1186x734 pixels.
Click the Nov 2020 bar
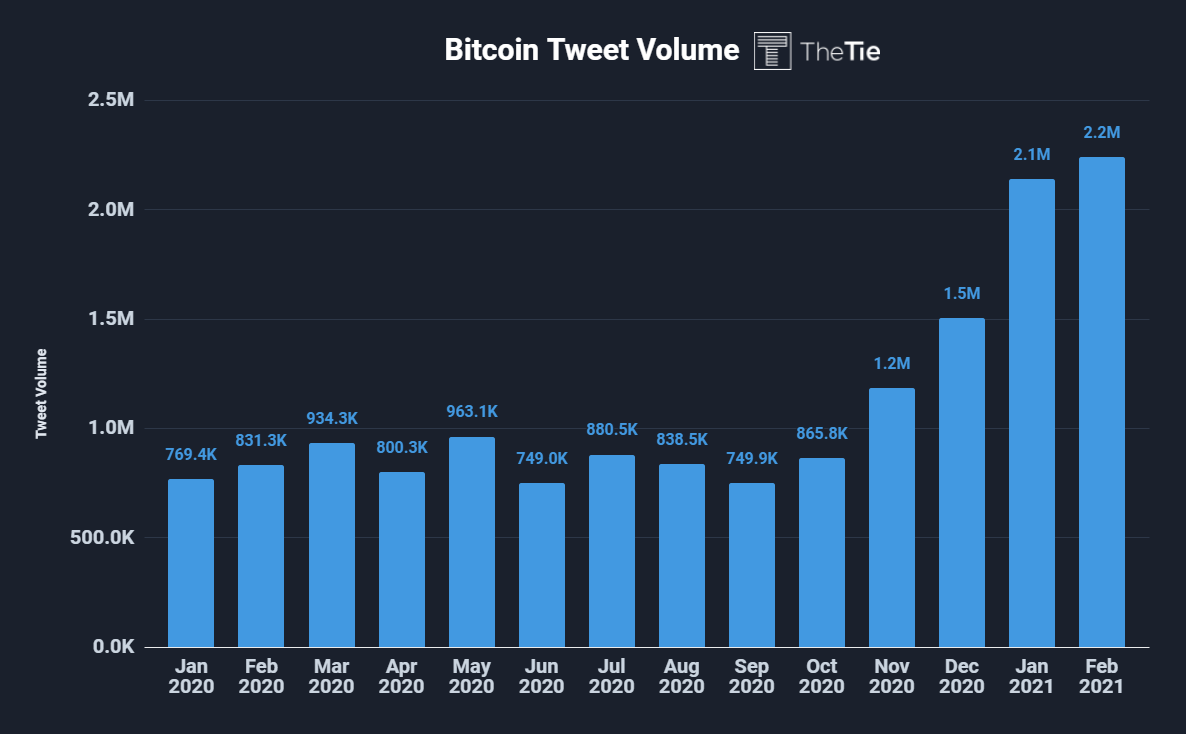pyautogui.click(x=892, y=518)
